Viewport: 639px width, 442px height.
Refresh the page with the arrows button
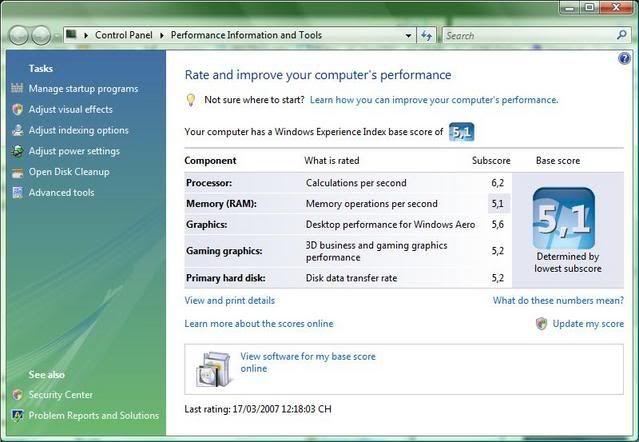click(x=427, y=35)
